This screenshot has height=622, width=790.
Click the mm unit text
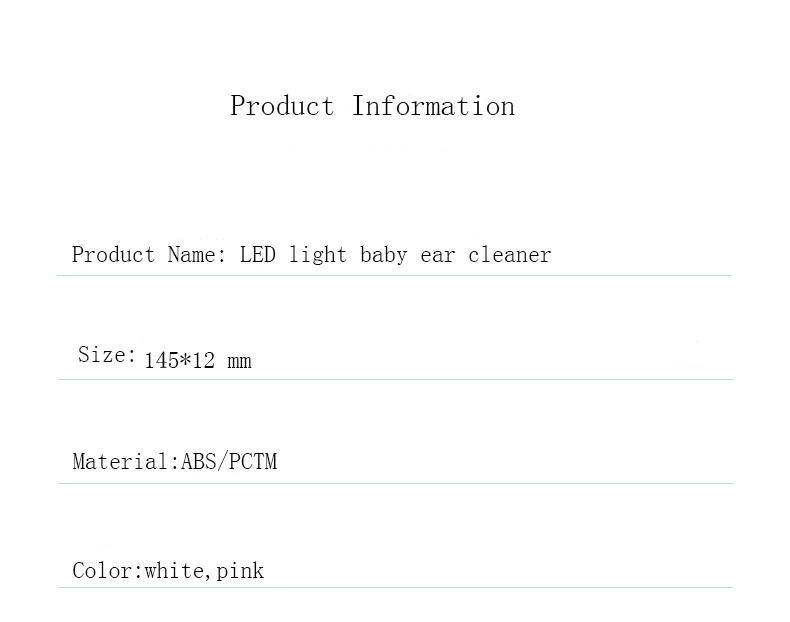pos(239,362)
